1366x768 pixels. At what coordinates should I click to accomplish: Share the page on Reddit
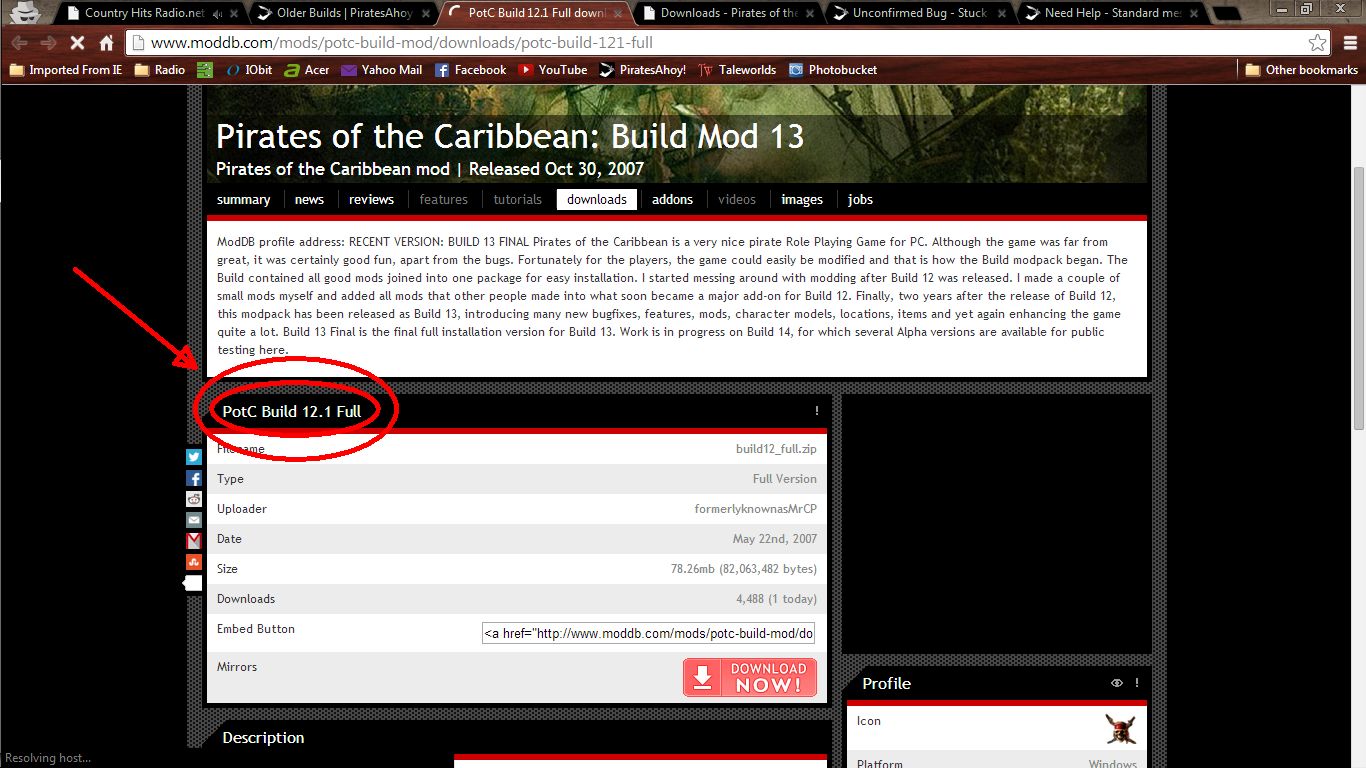[x=194, y=499]
